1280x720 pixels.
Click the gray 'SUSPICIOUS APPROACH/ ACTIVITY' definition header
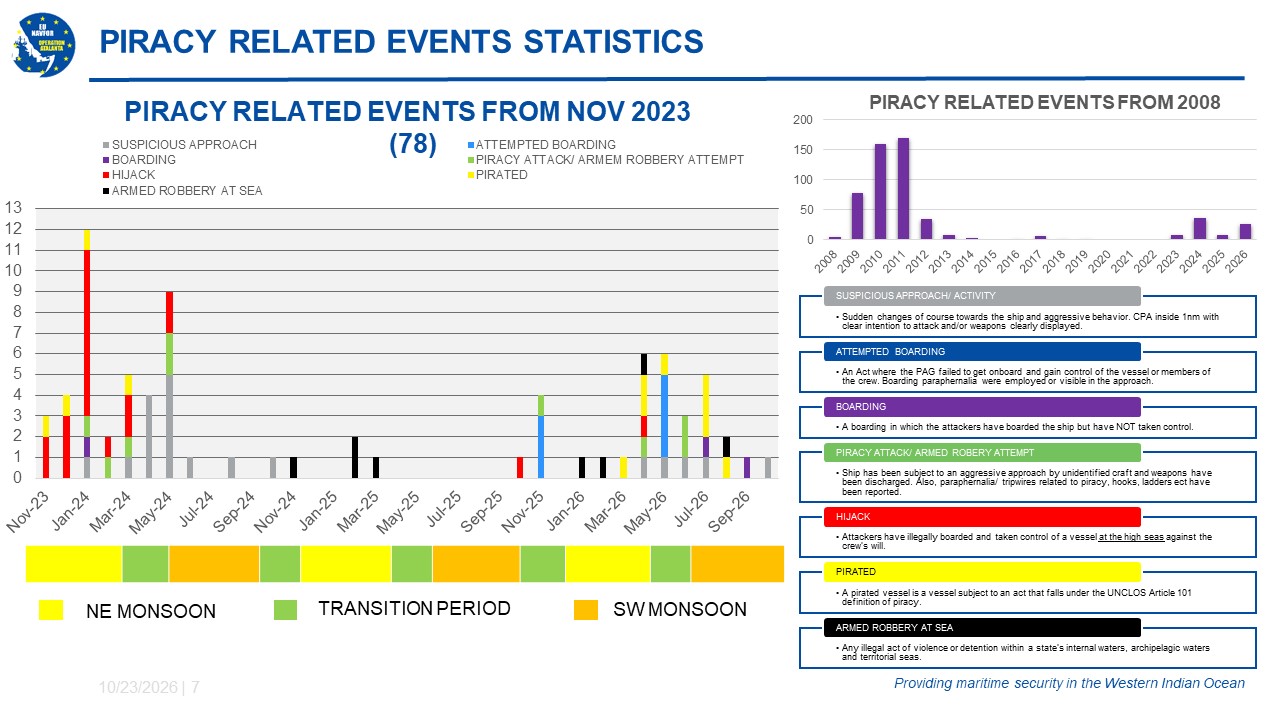pos(981,296)
